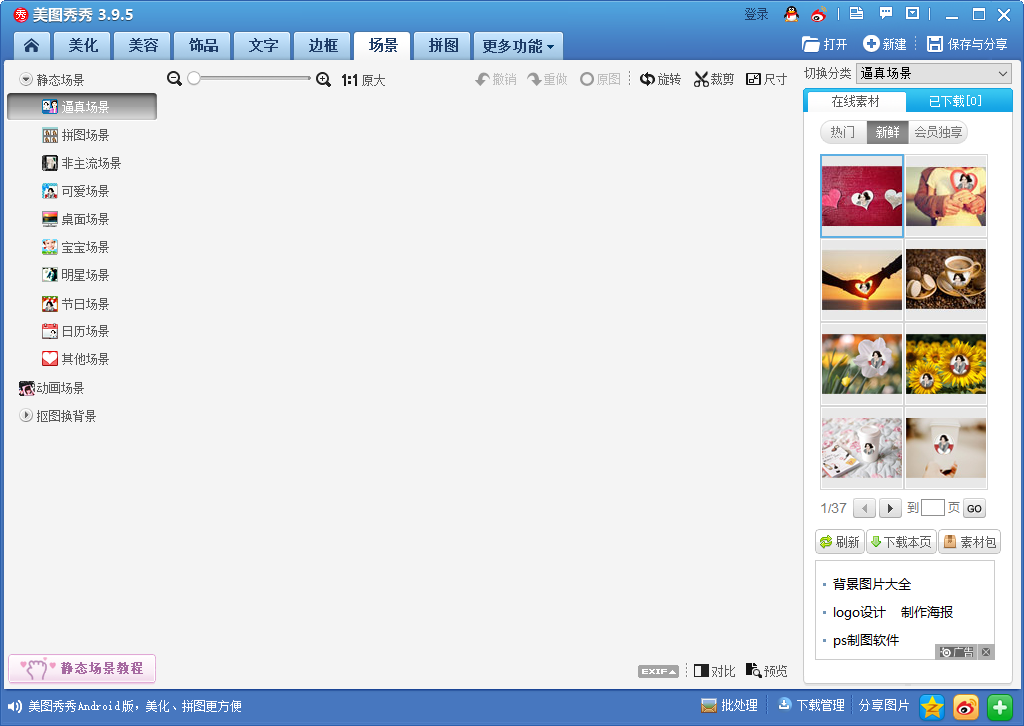Select the 会员独享 filter
Image resolution: width=1024 pixels, height=726 pixels.
(938, 133)
